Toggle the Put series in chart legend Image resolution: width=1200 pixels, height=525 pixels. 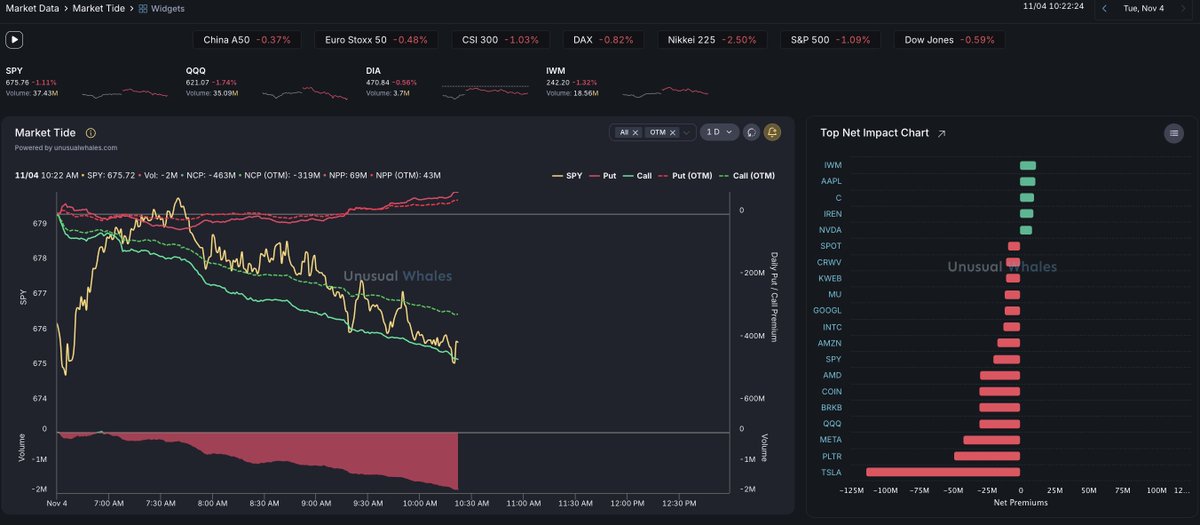coord(602,176)
